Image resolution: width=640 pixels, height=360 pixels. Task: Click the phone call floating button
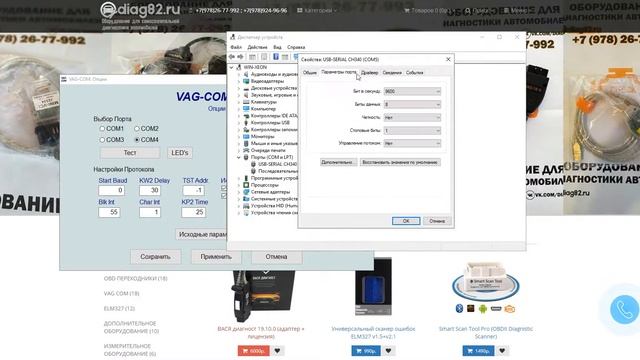tap(624, 310)
